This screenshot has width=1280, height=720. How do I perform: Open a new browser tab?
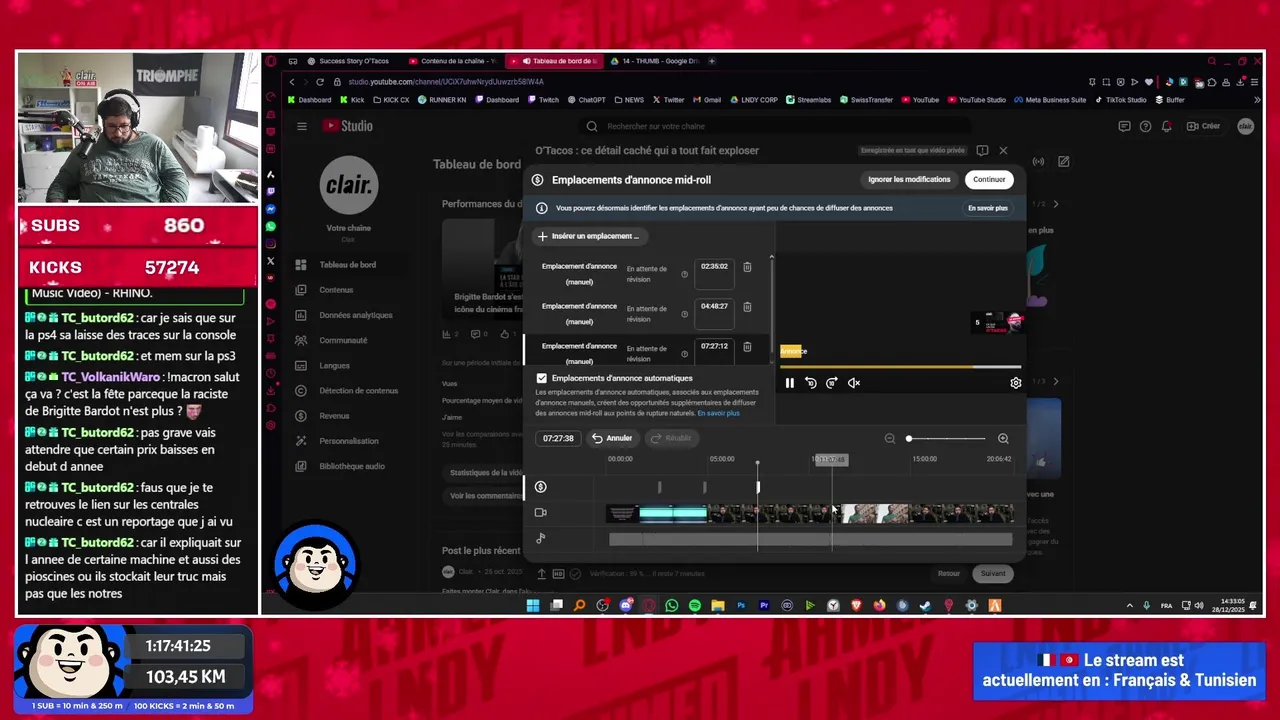tap(712, 61)
